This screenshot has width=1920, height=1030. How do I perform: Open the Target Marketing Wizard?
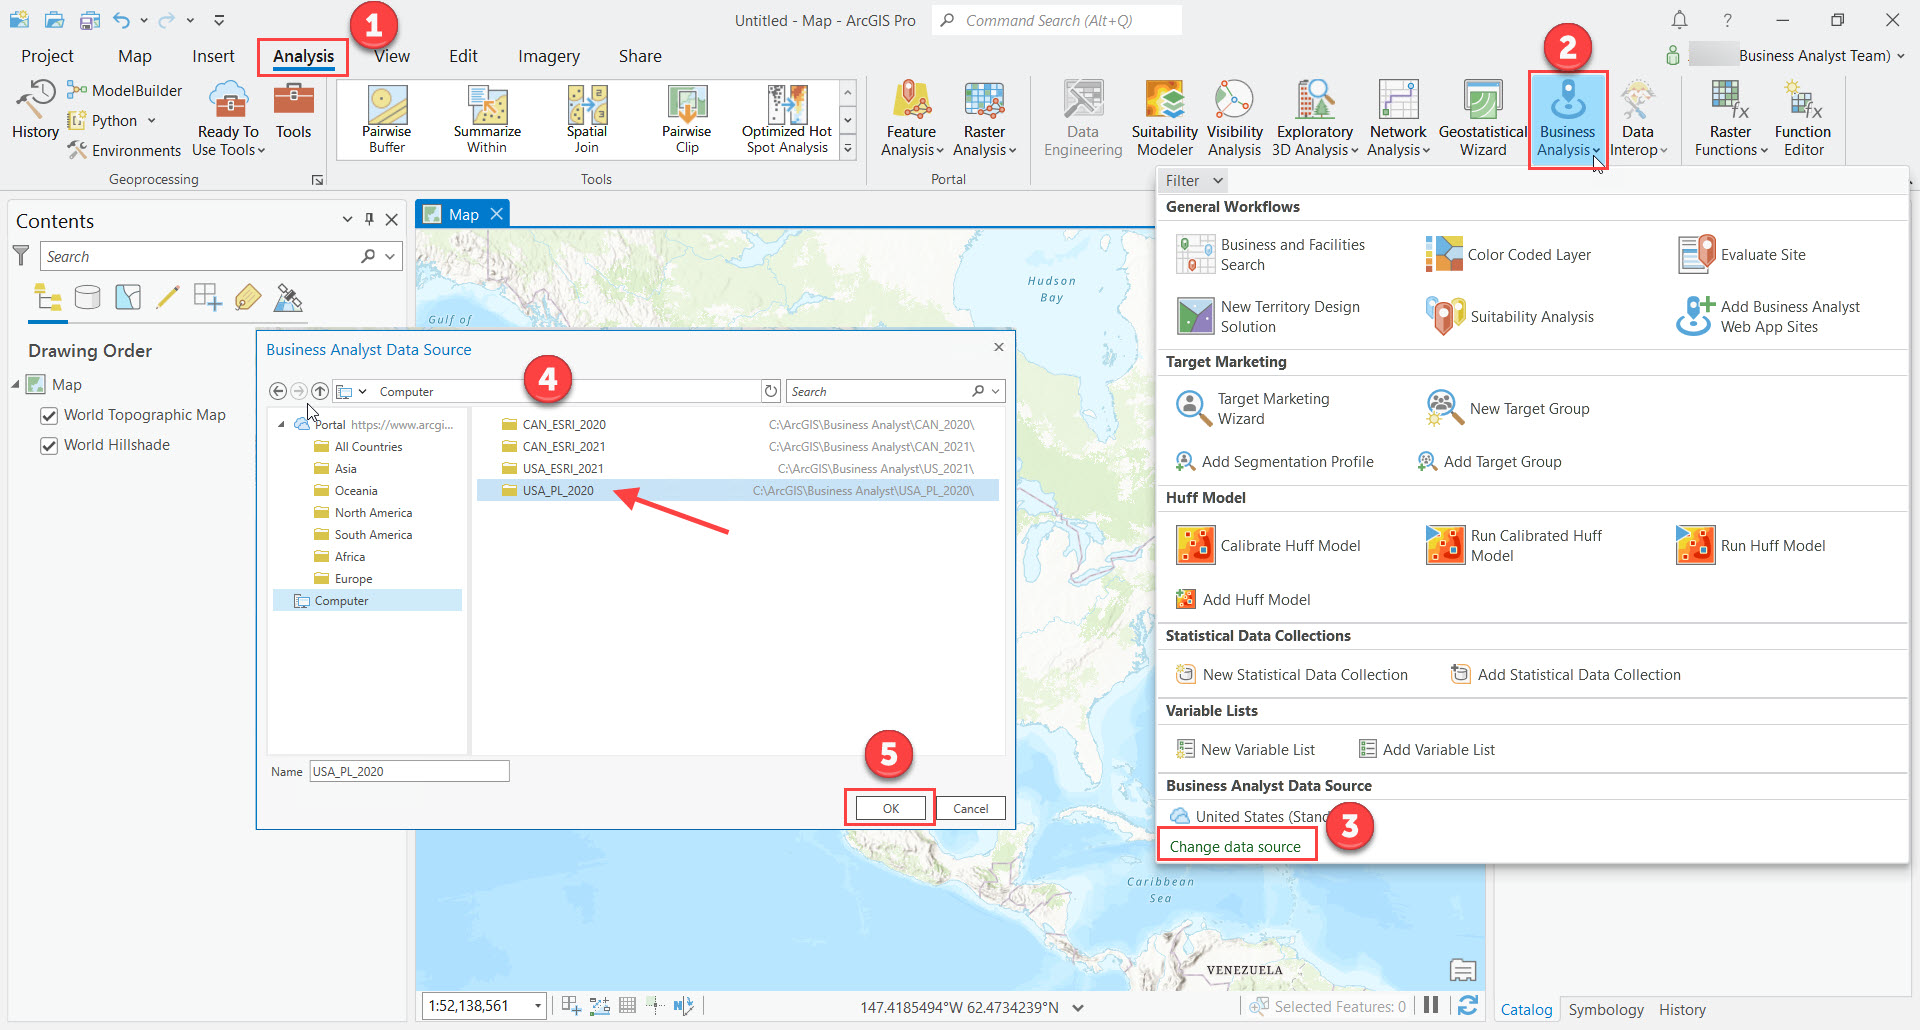point(1272,408)
